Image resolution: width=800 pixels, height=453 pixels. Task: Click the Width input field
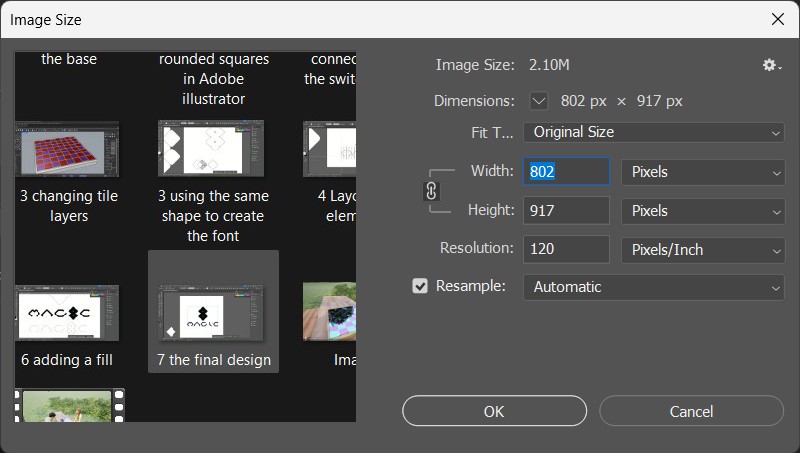[x=566, y=172]
